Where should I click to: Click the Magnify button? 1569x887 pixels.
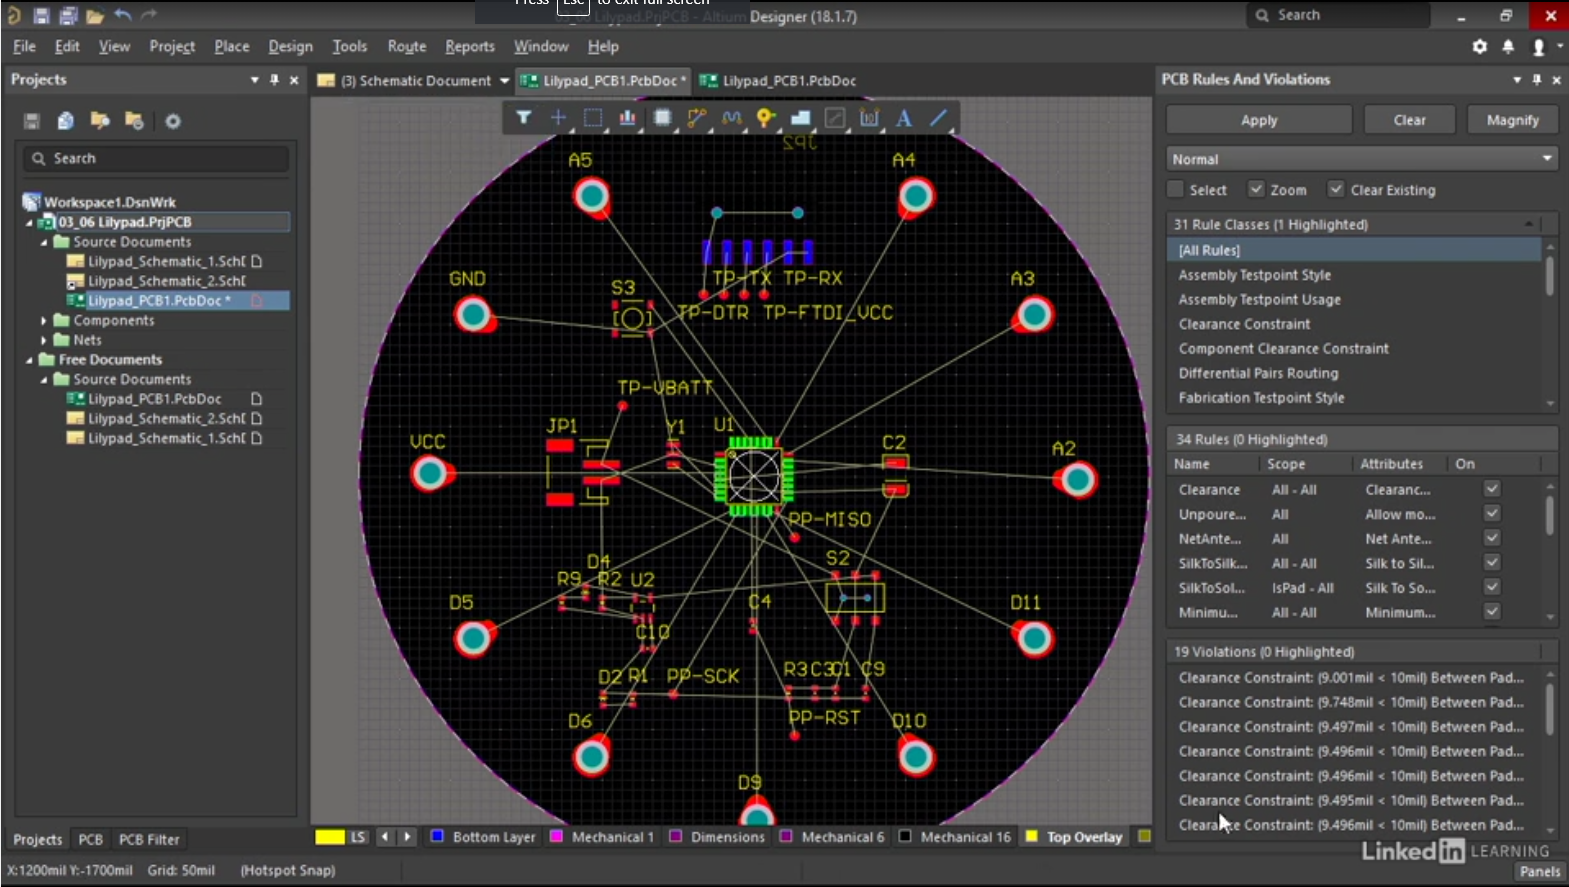point(1513,120)
